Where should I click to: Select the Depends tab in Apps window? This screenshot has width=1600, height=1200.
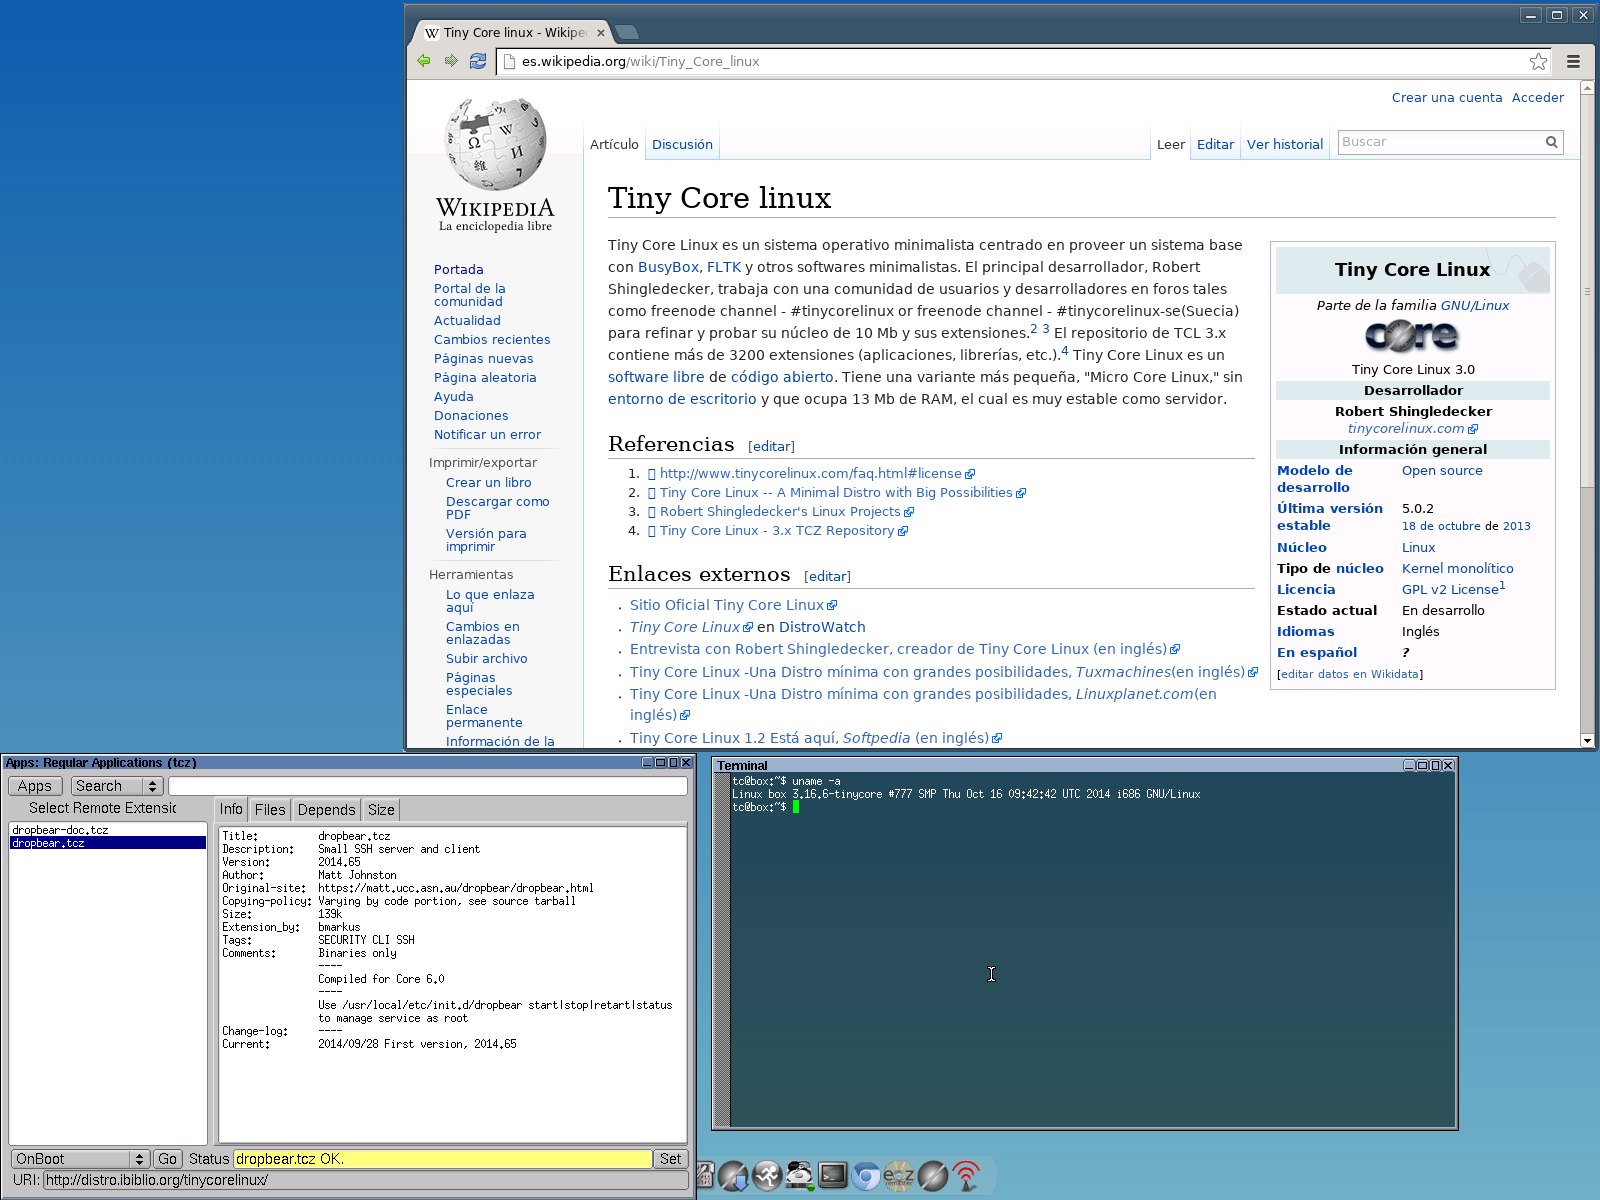325,809
